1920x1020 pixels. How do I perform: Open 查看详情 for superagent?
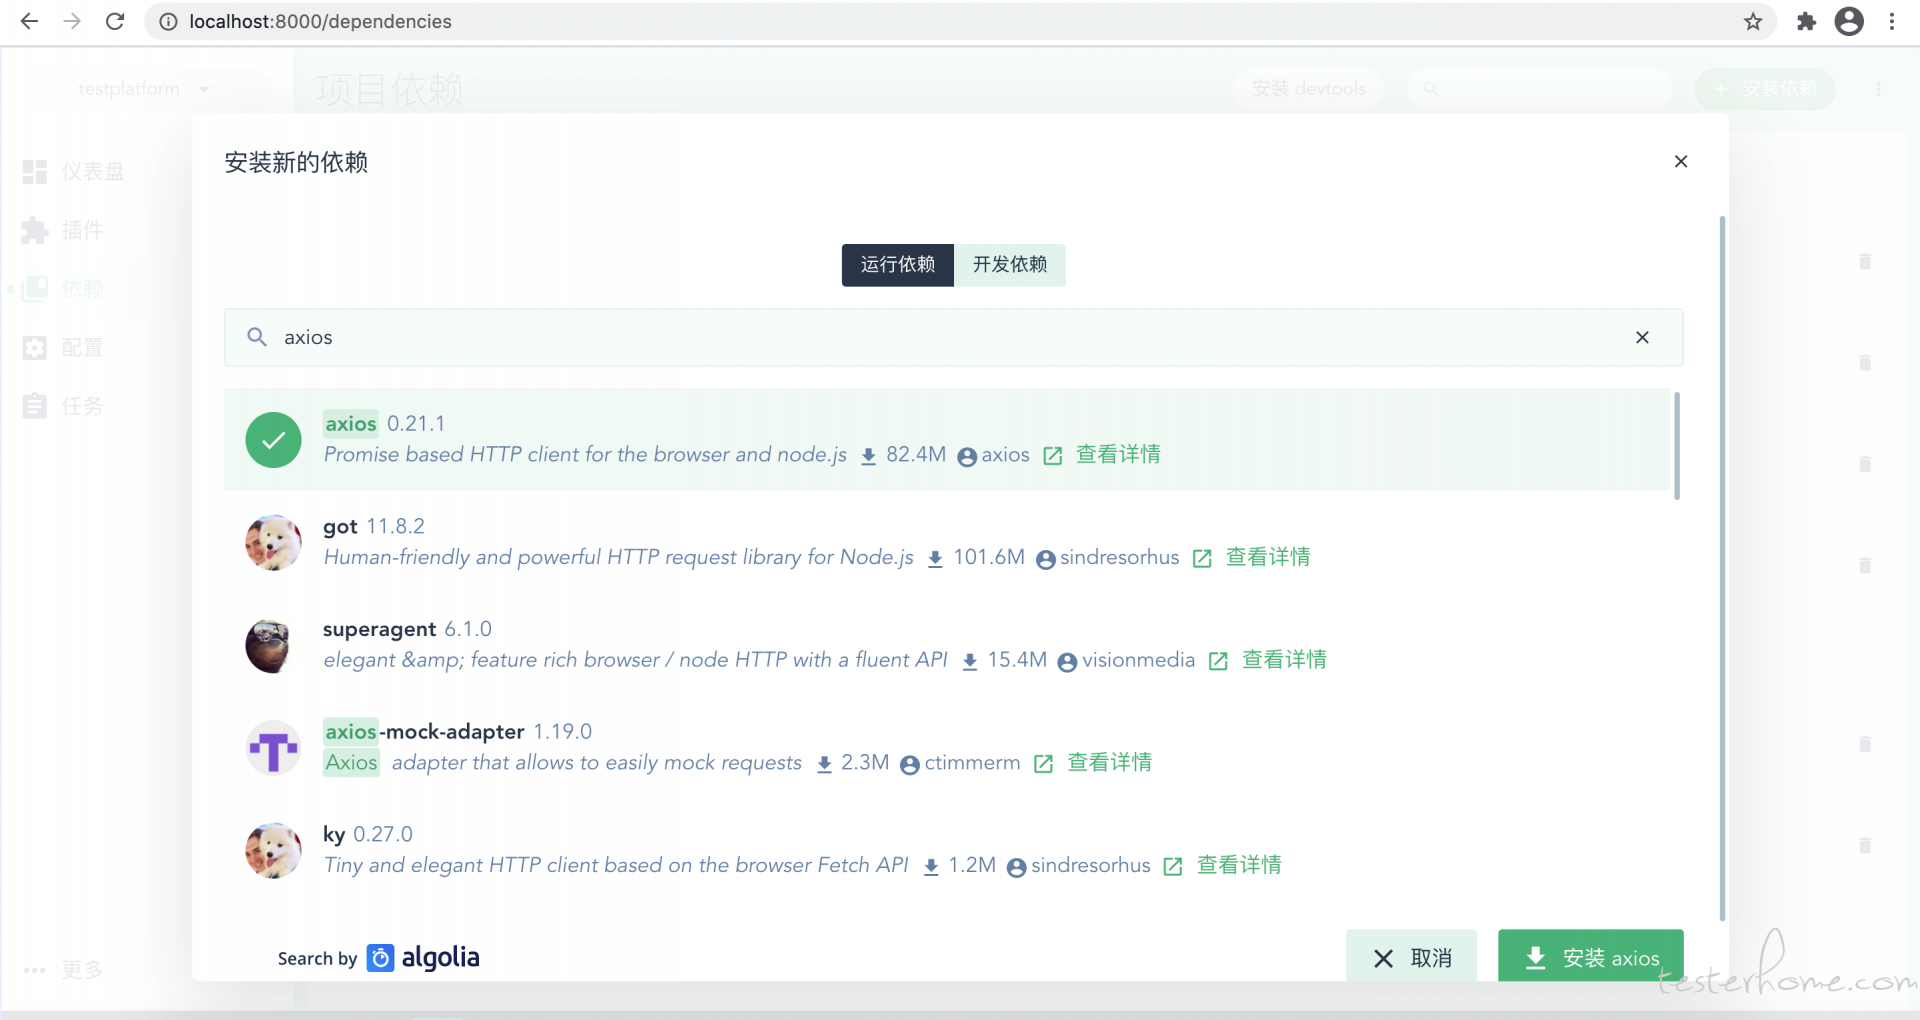coord(1284,660)
